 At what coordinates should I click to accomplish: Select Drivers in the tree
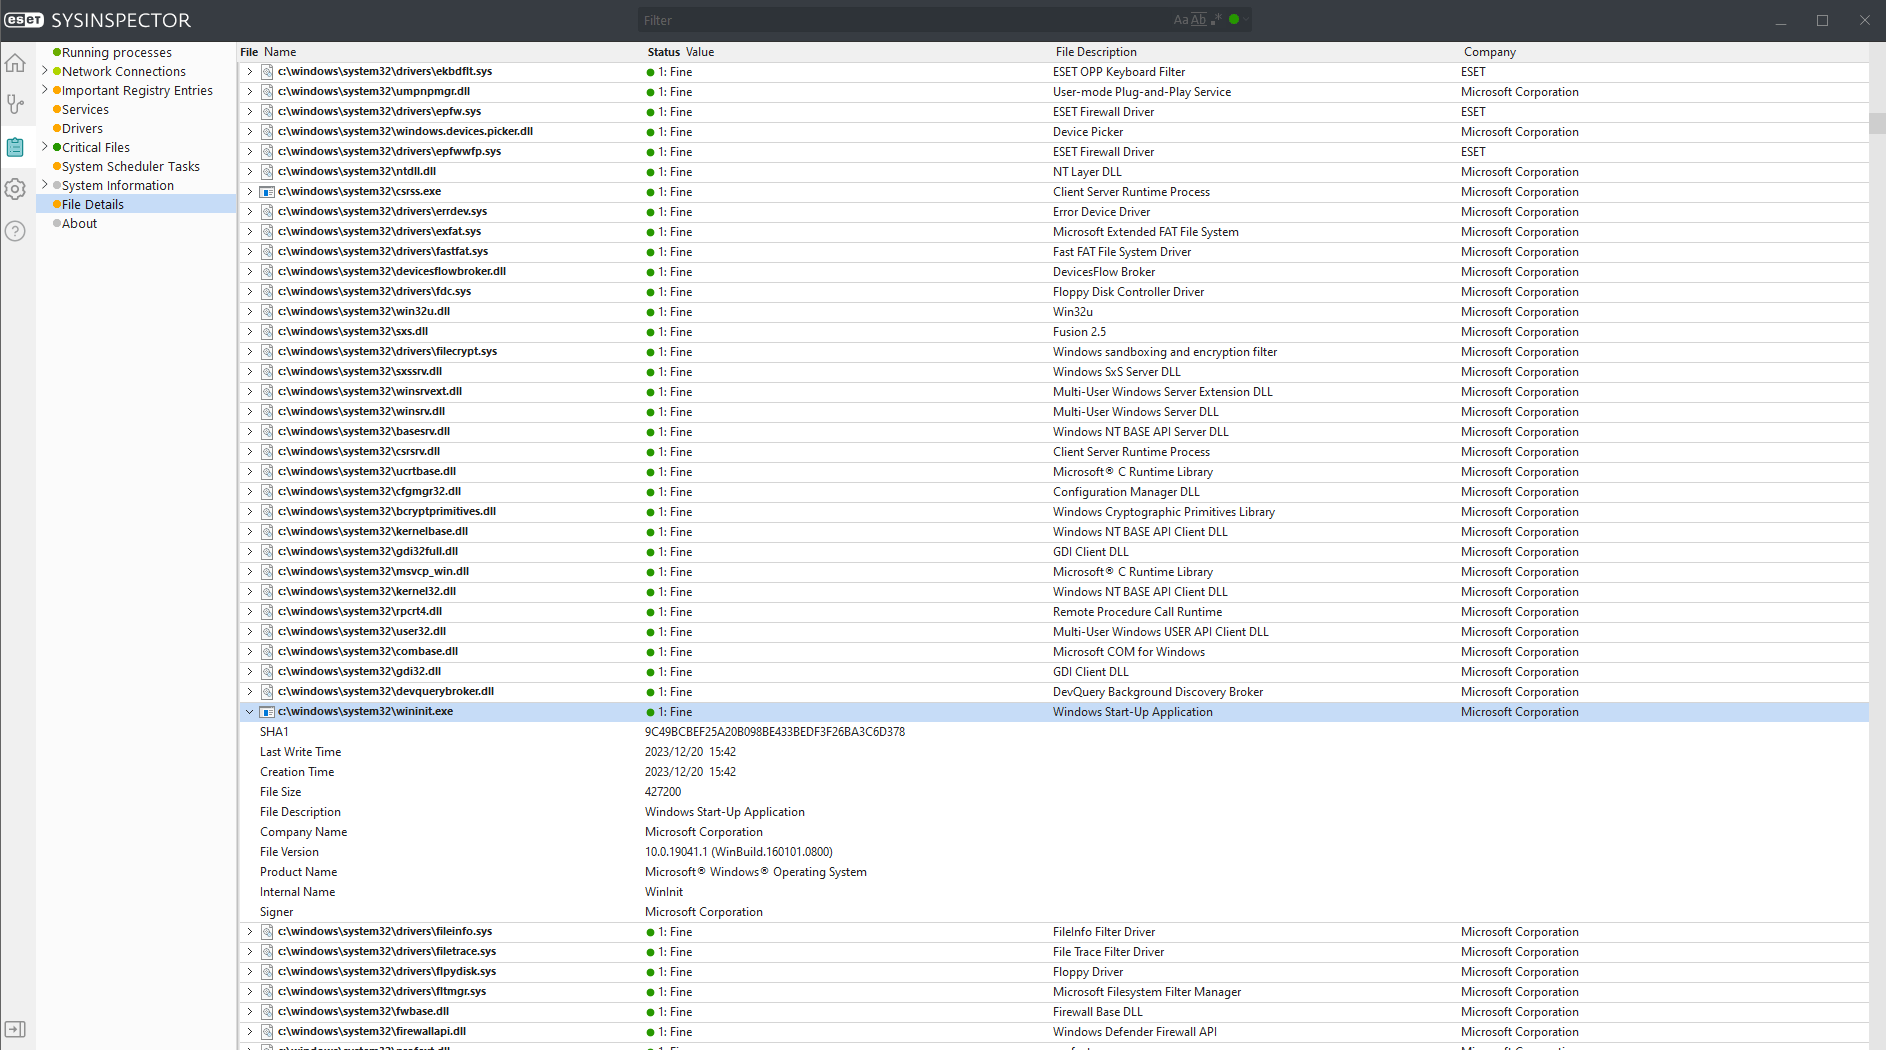pos(82,128)
